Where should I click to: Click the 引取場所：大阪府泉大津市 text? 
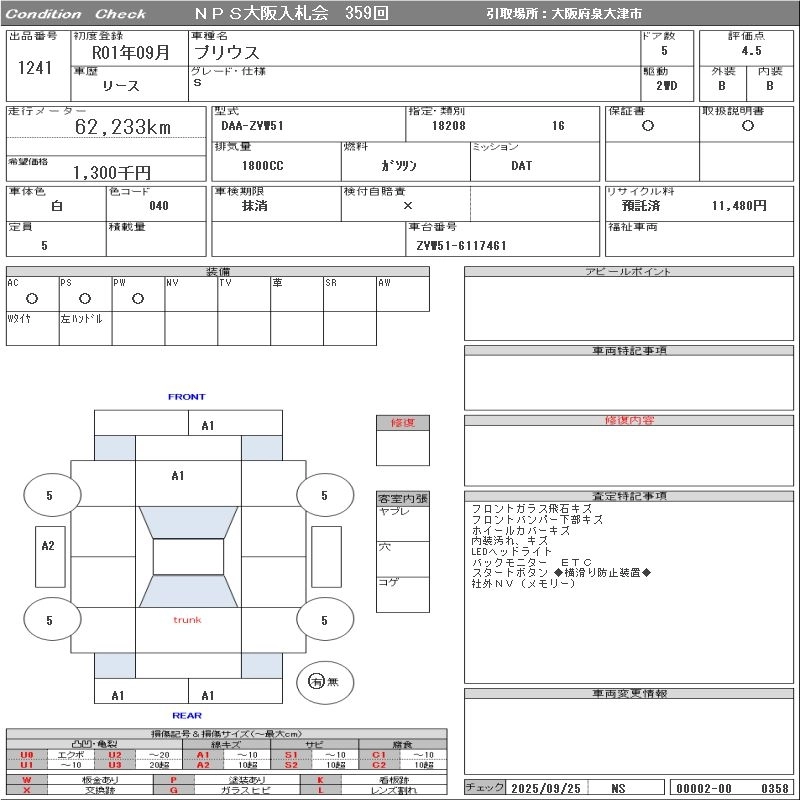click(x=564, y=14)
